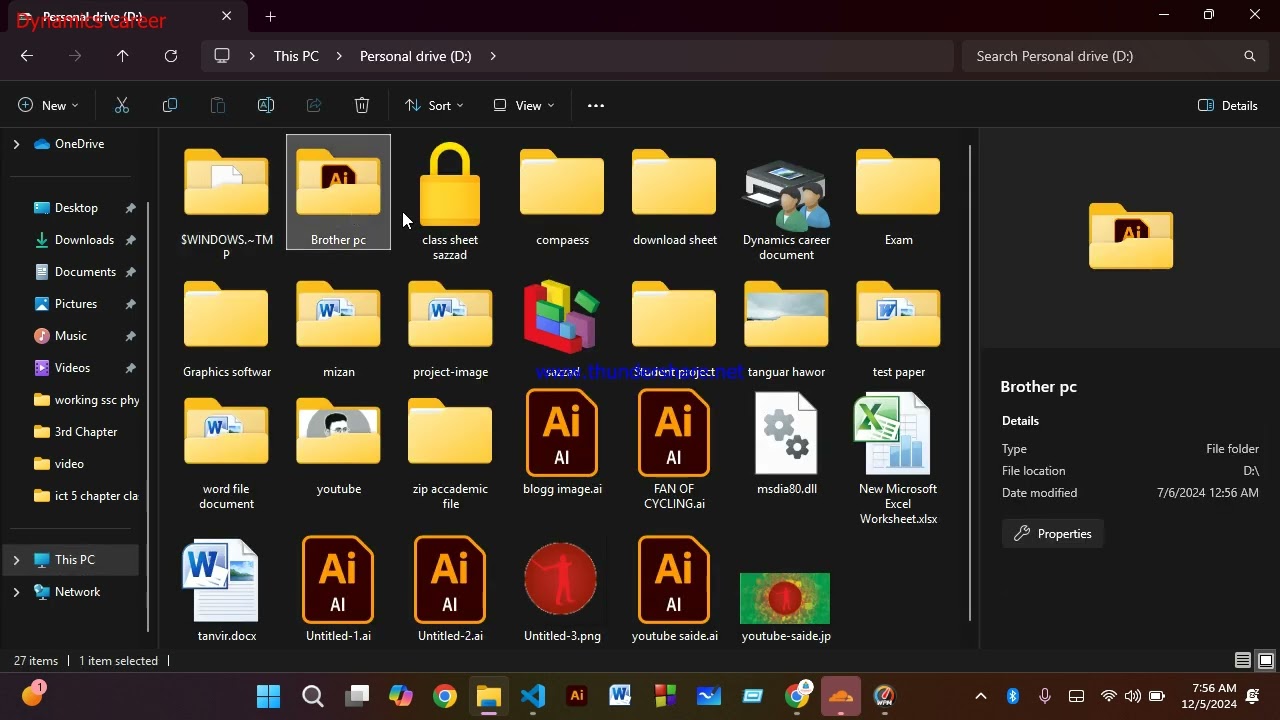This screenshot has height=720, width=1280.
Task: Expand the This PC tree node
Action: coord(16,560)
